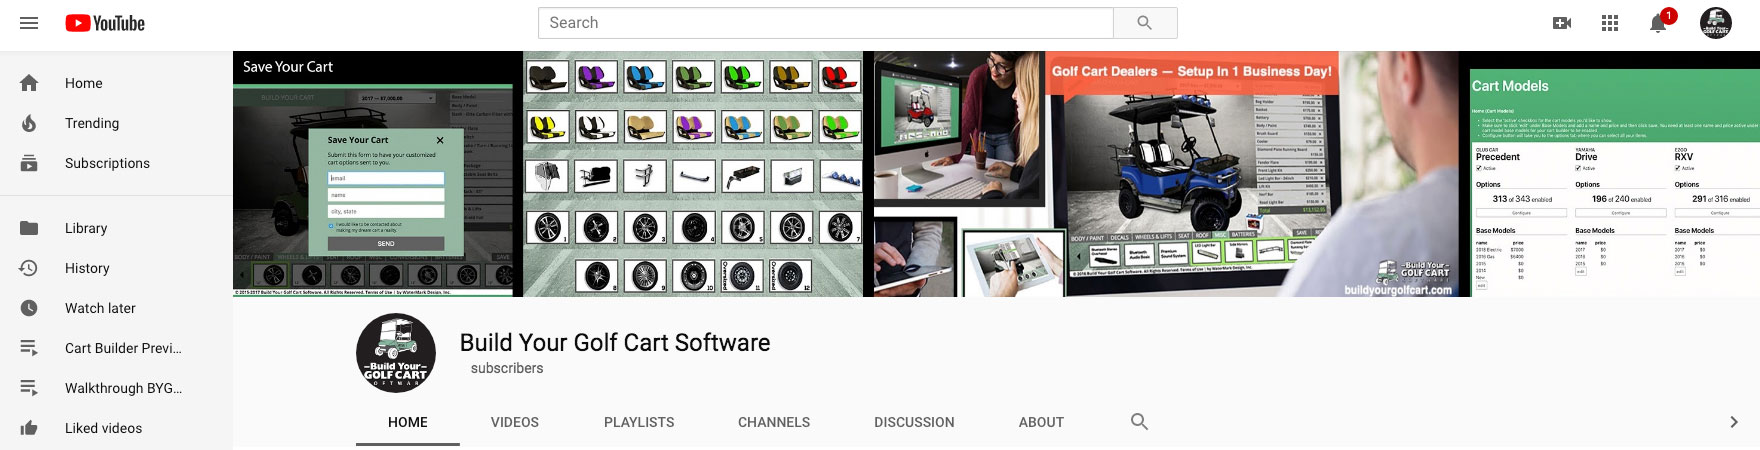This screenshot has width=1760, height=450.
Task: Click the History clock-arrow icon
Action: point(29,268)
